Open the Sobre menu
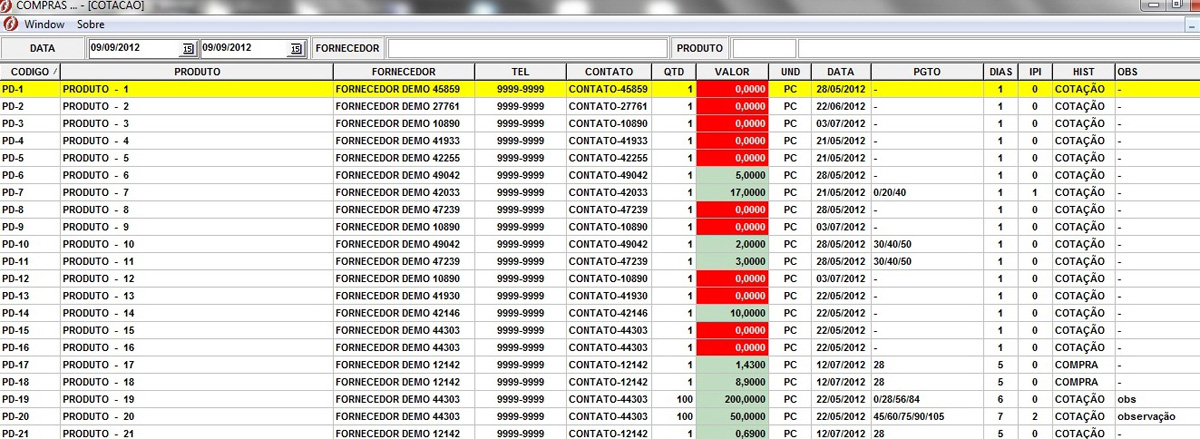 tap(91, 24)
